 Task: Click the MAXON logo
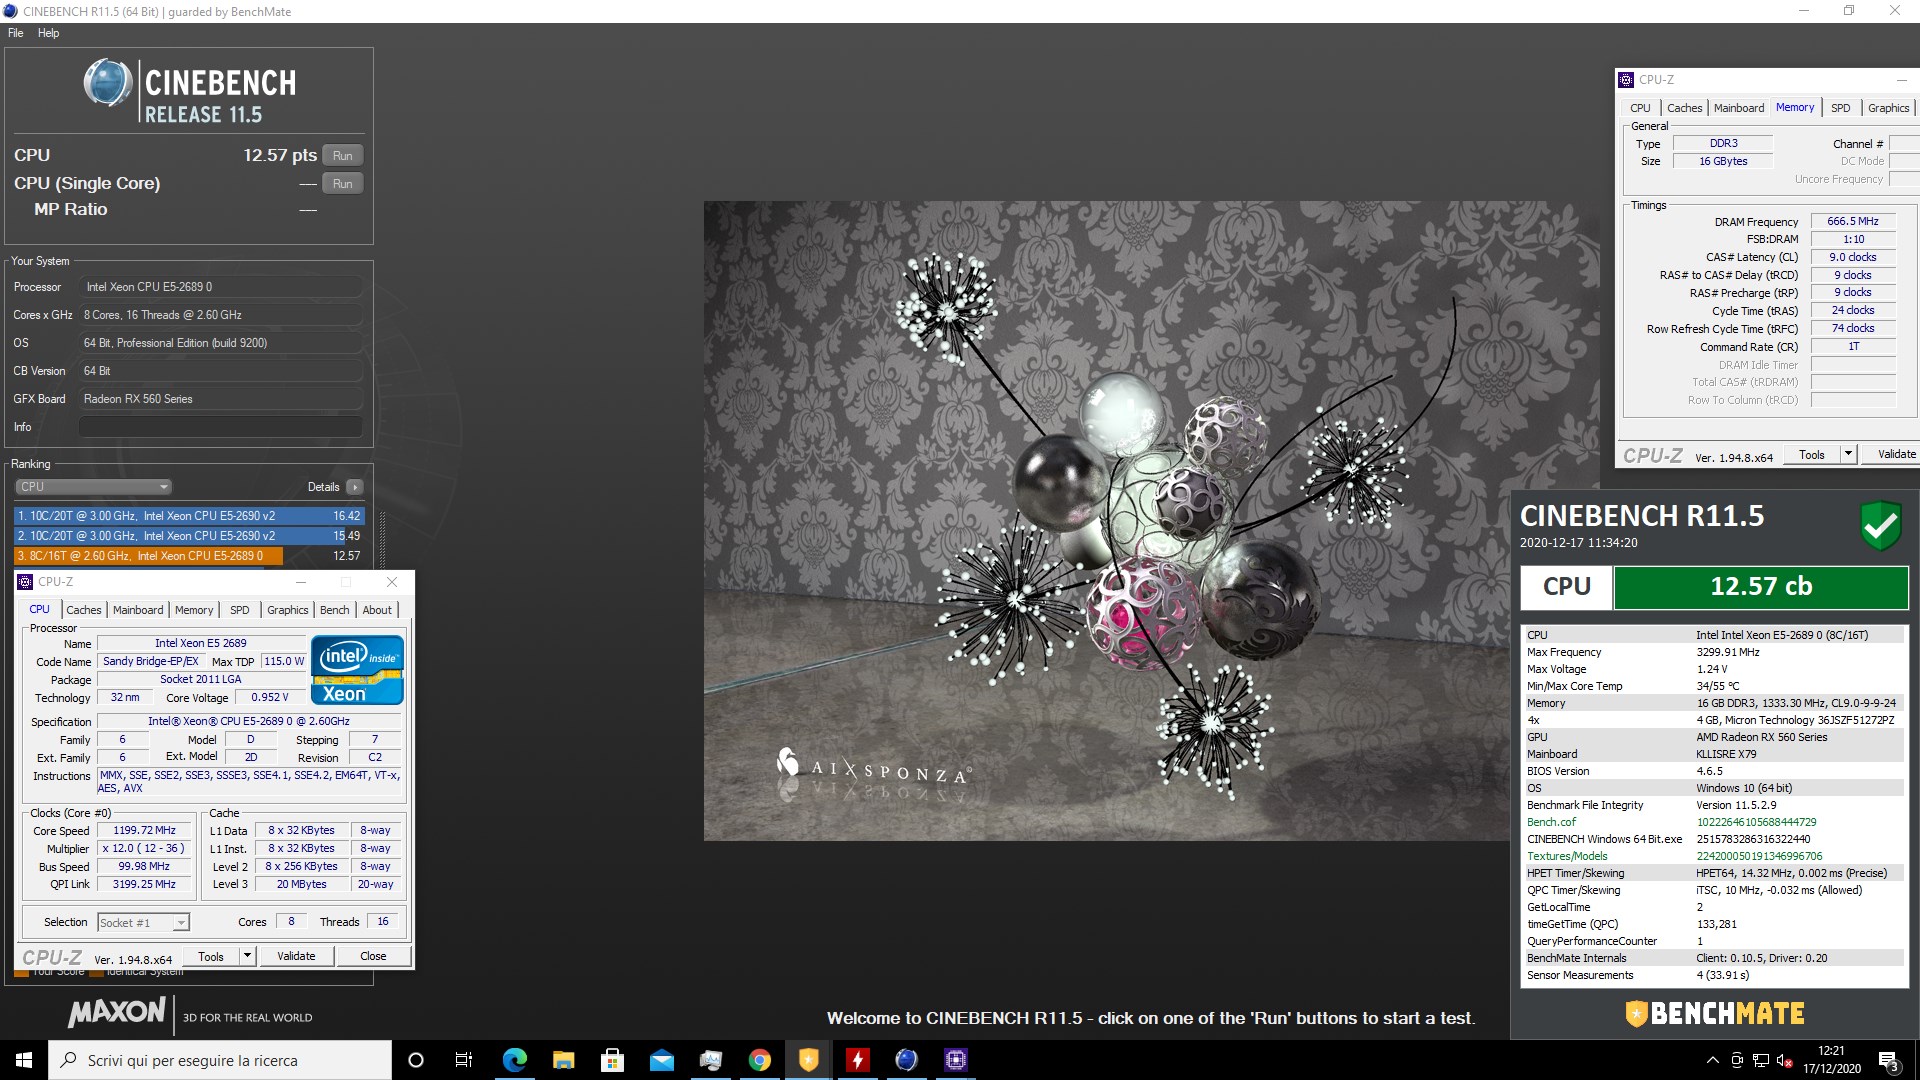[117, 1012]
